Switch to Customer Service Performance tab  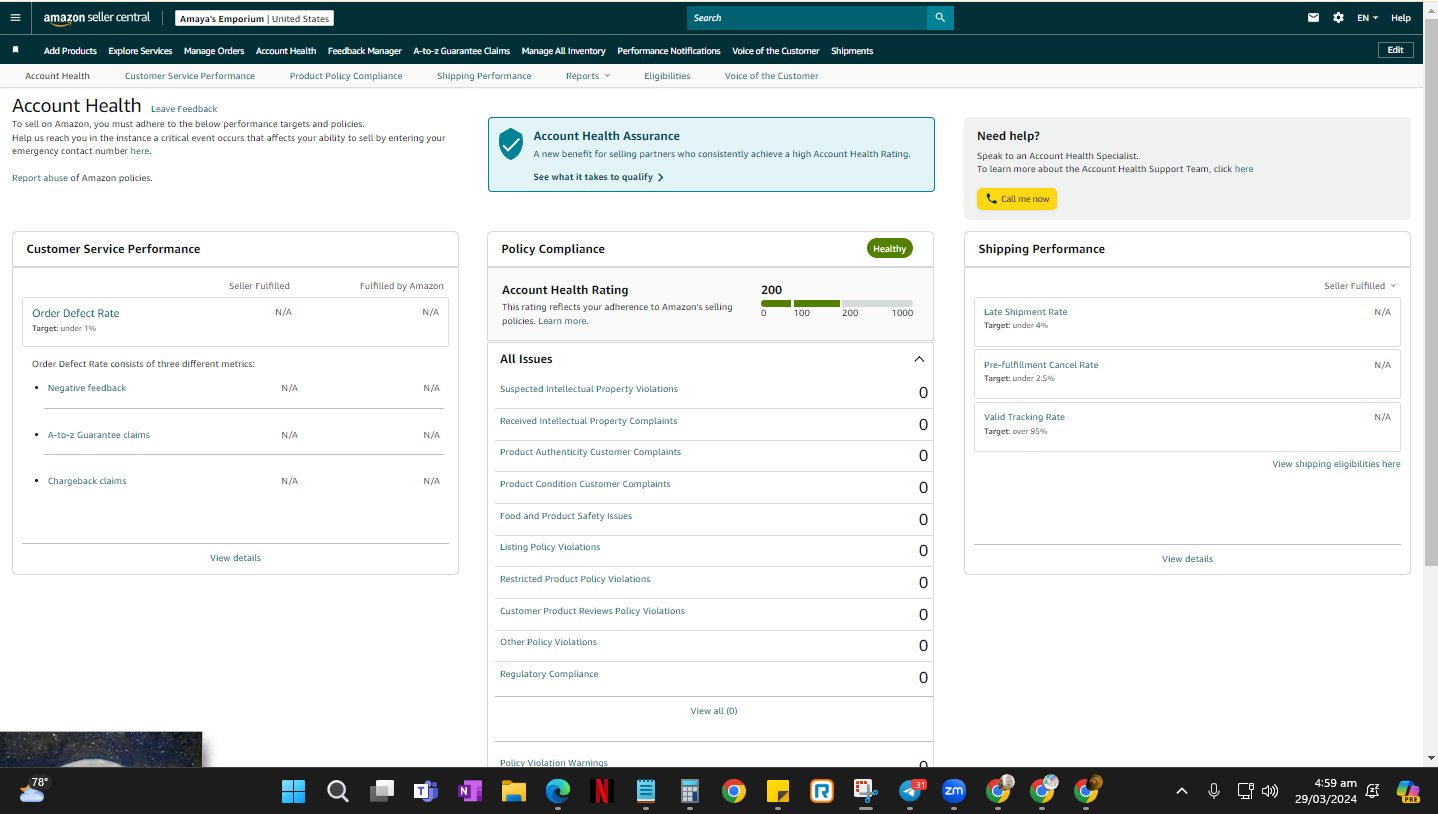(x=190, y=76)
